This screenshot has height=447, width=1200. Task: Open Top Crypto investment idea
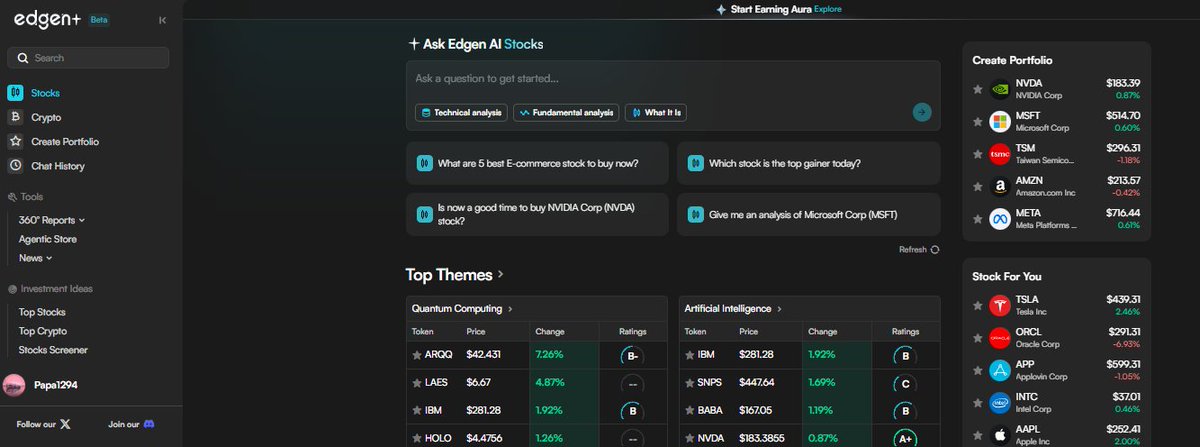coord(43,331)
